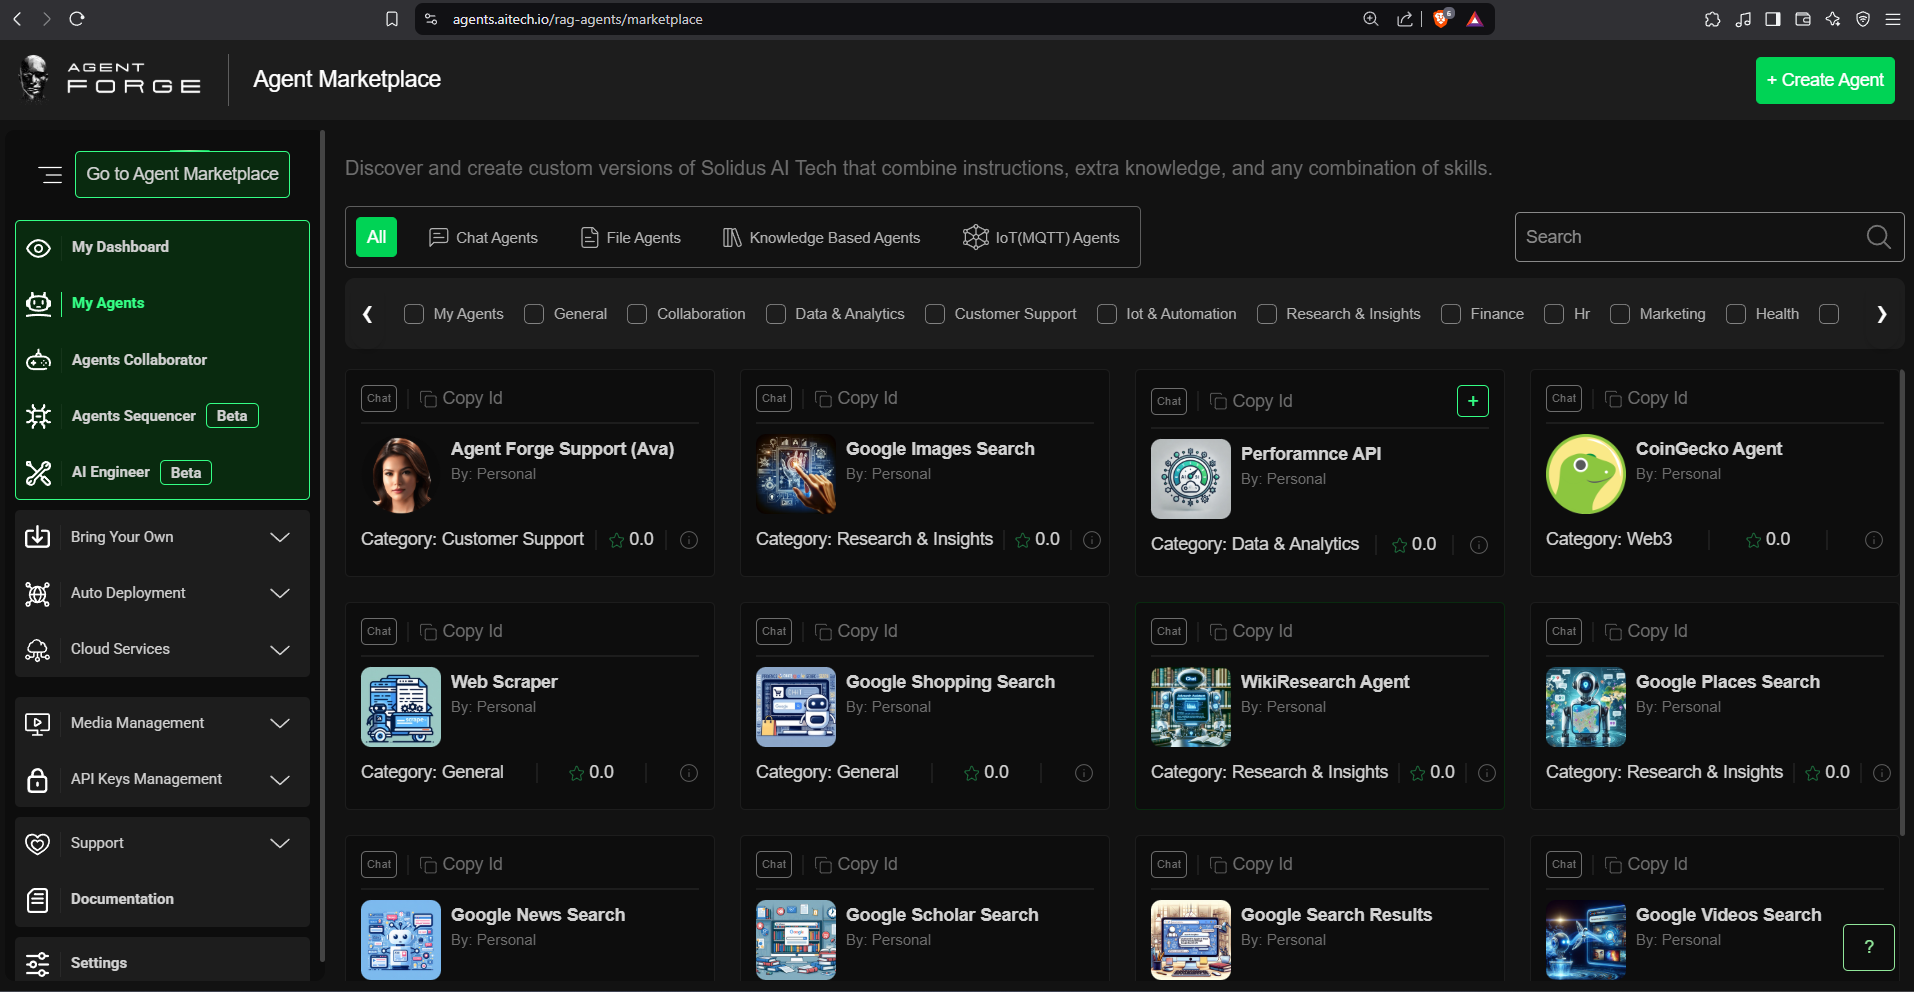Select the All agents tab
The width and height of the screenshot is (1914, 992).
pos(376,237)
